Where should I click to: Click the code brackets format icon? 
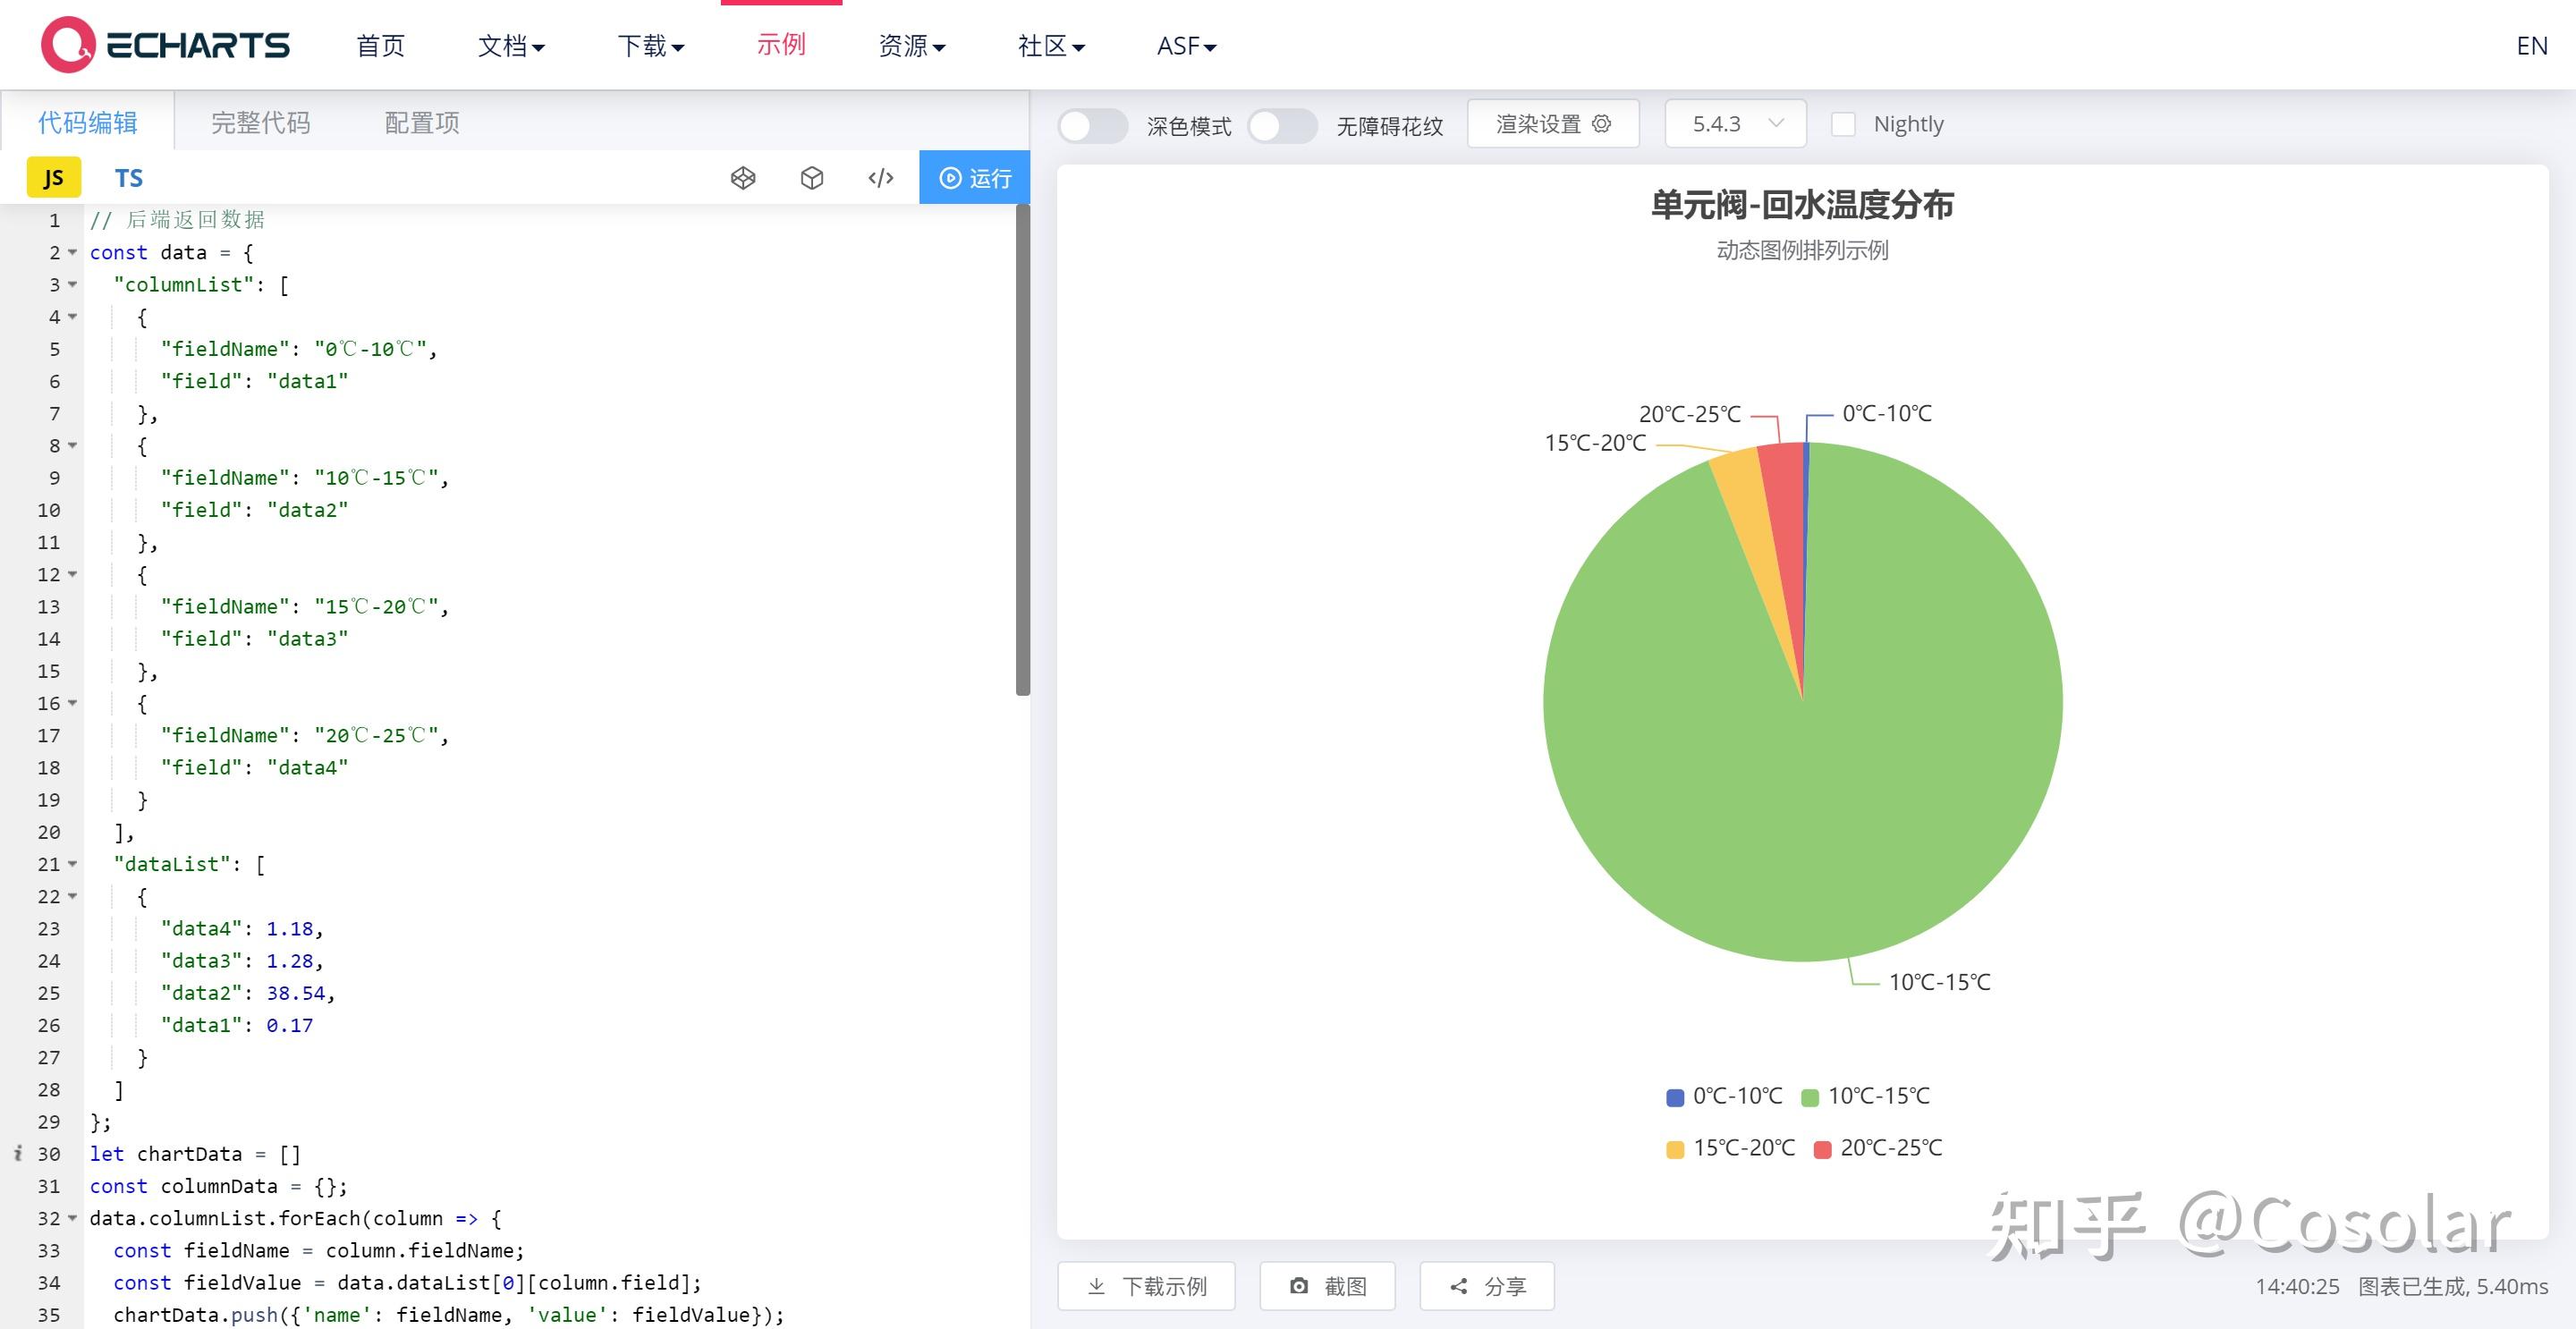pos(881,178)
